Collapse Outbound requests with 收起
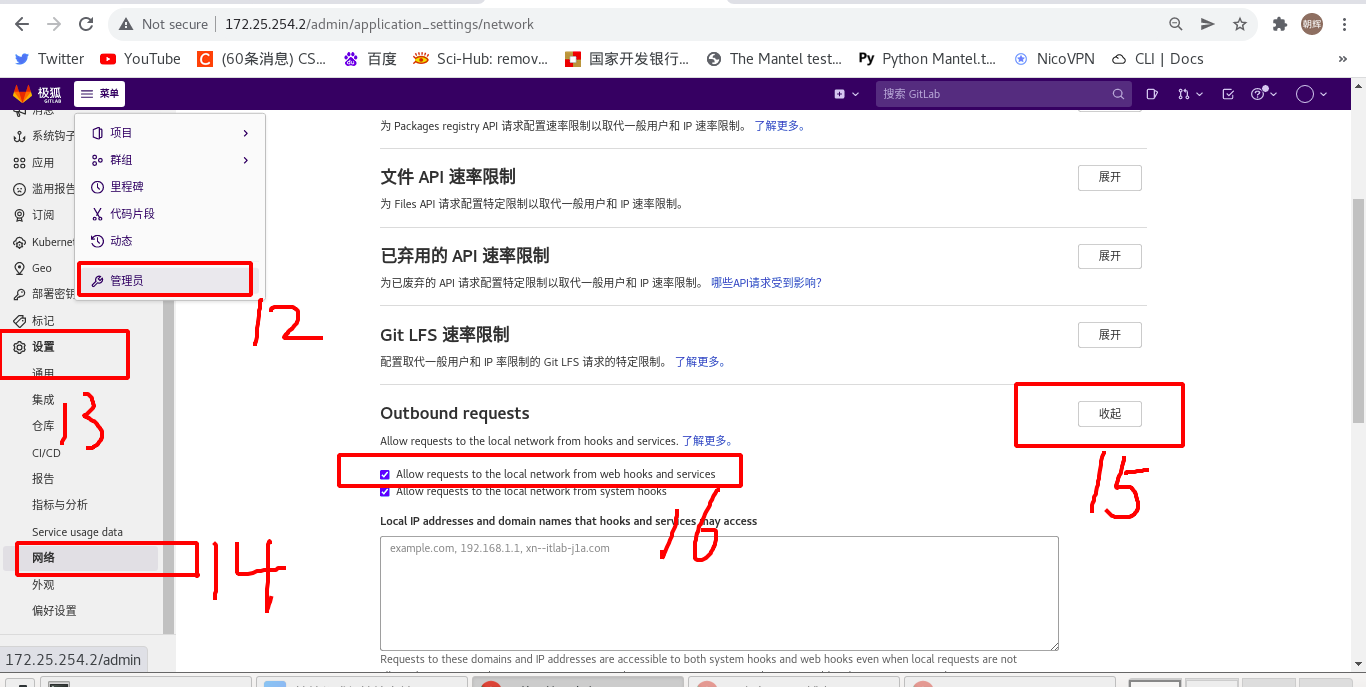1366x687 pixels. (x=1110, y=414)
